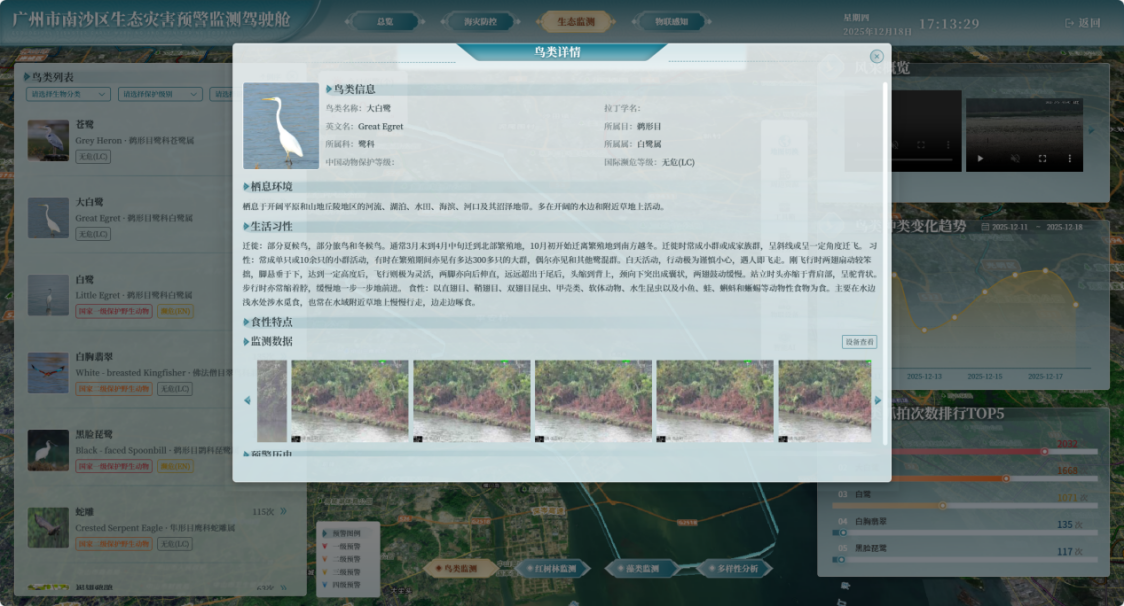Click the Great Egret detail photo
The width and height of the screenshot is (1124, 606).
(281, 126)
